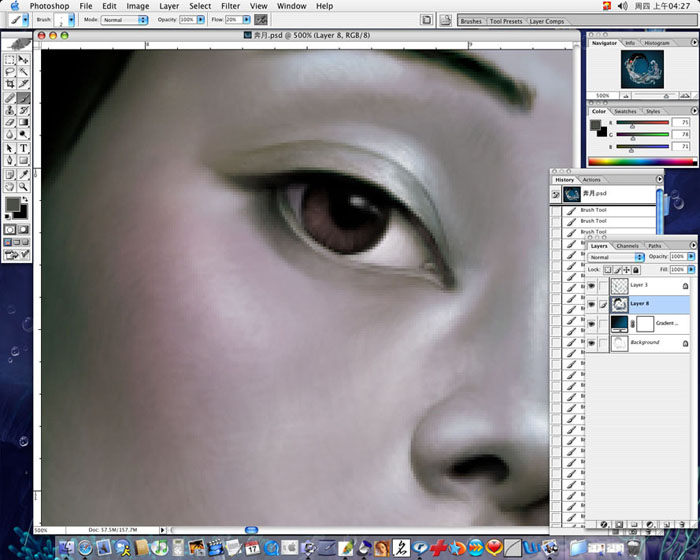Click the foreground color swatch in toolbox
The width and height of the screenshot is (700, 560).
click(x=12, y=205)
